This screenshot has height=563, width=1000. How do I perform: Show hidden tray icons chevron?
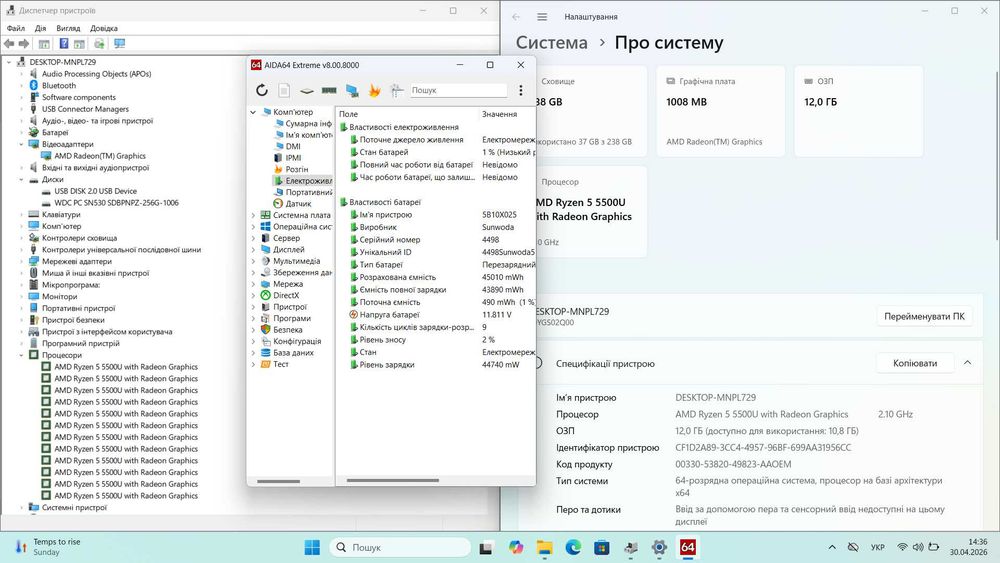pyautogui.click(x=832, y=547)
